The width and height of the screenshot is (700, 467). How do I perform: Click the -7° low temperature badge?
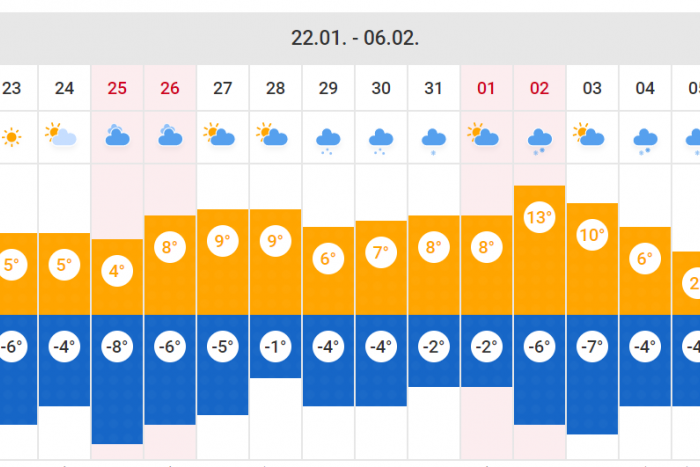click(x=592, y=348)
